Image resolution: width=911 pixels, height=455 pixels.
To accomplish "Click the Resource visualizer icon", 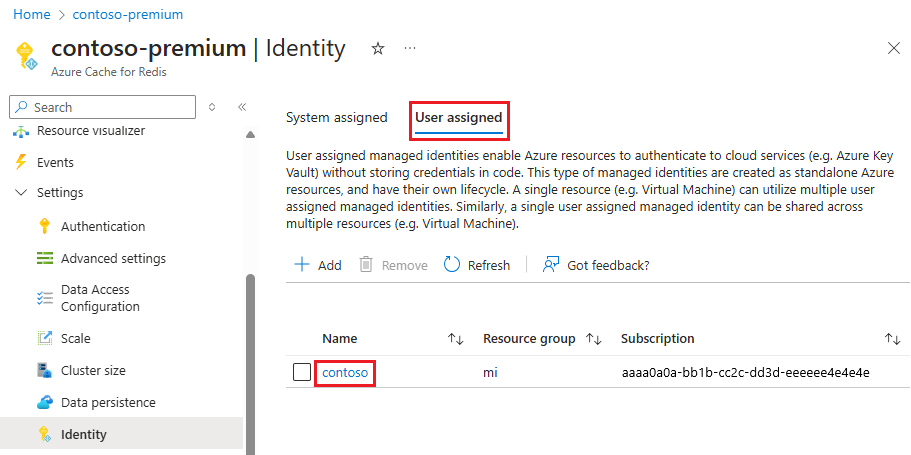I will (21, 132).
